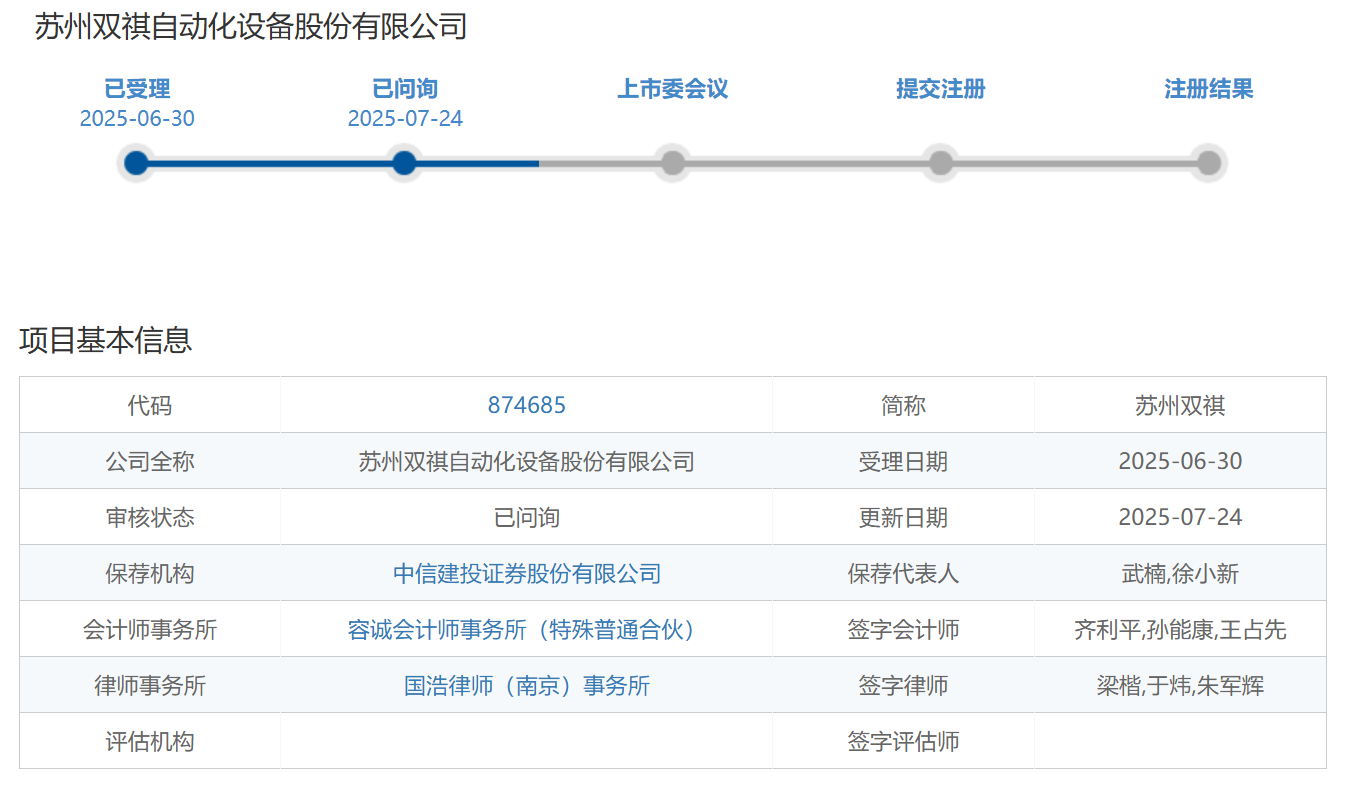Click the 签字评估师 label cell
The image size is (1353, 793).
point(903,741)
